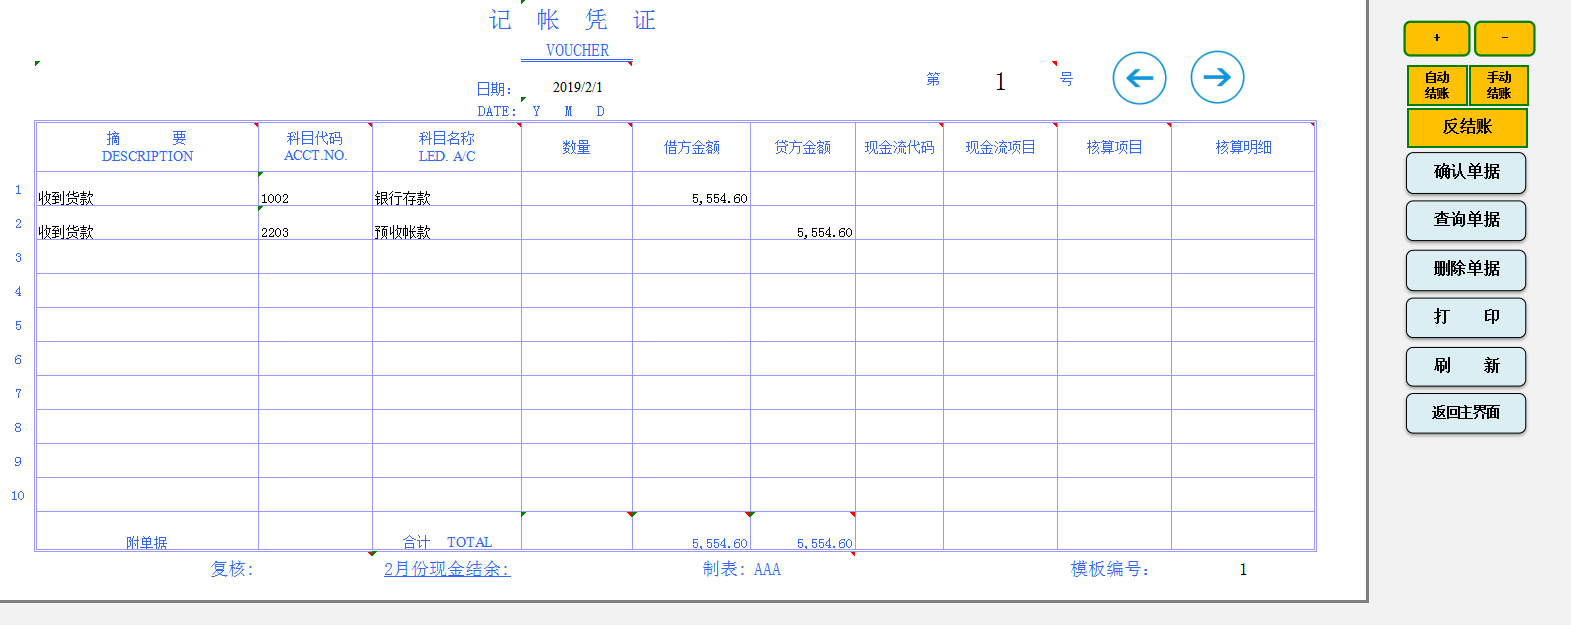
Task: Click the row number 5 label
Action: tap(18, 325)
